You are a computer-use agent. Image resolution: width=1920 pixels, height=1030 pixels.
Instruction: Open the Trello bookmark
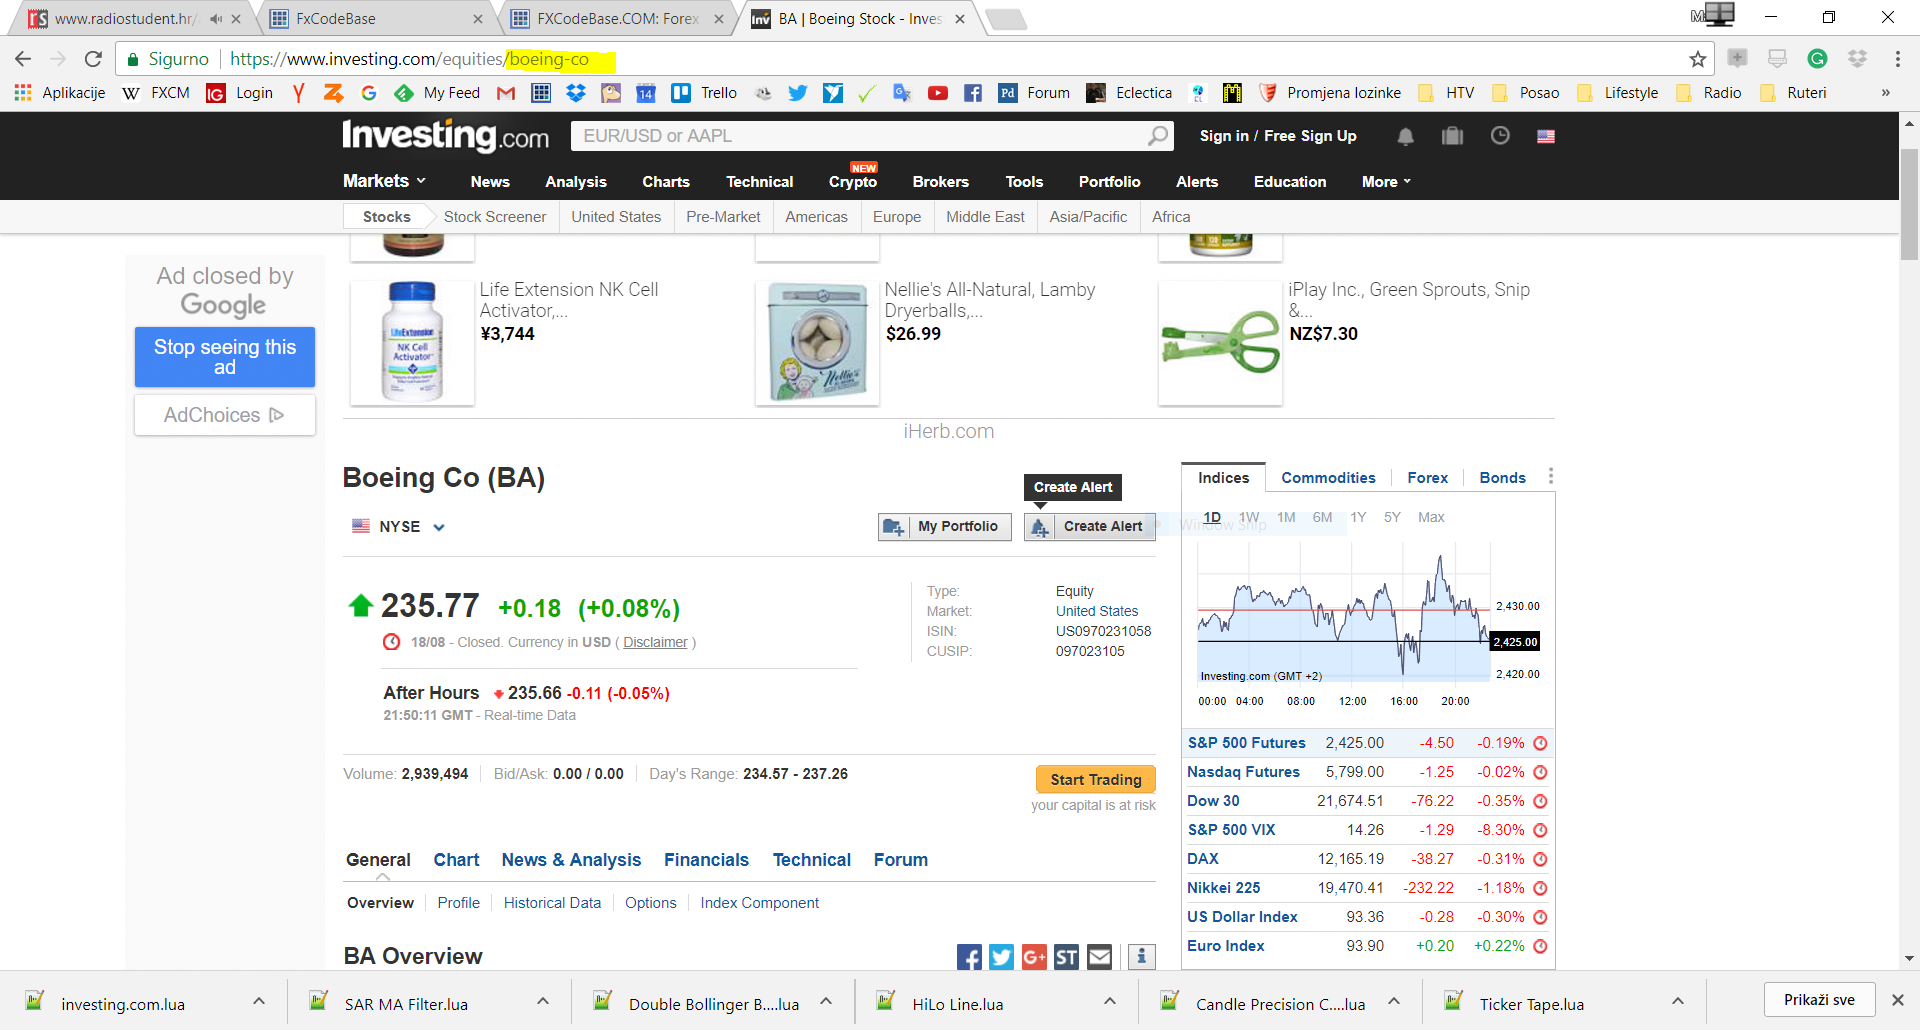tap(705, 93)
